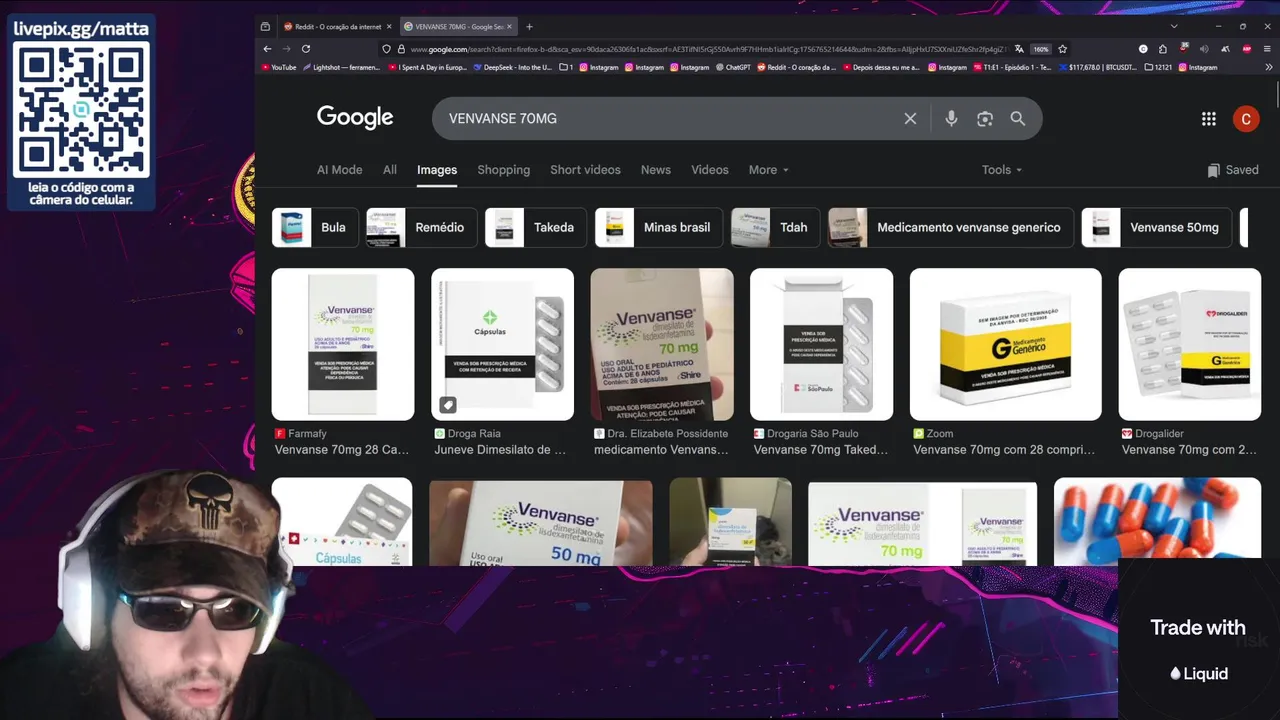Show more bookmarks via double-chevron

1270,67
